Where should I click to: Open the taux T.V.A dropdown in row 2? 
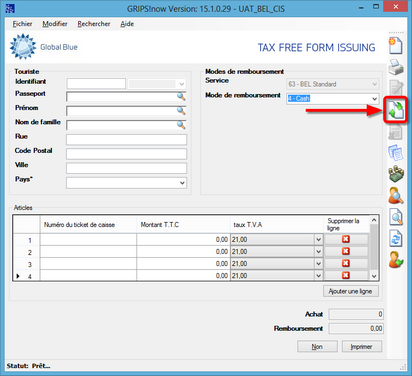pyautogui.click(x=318, y=252)
